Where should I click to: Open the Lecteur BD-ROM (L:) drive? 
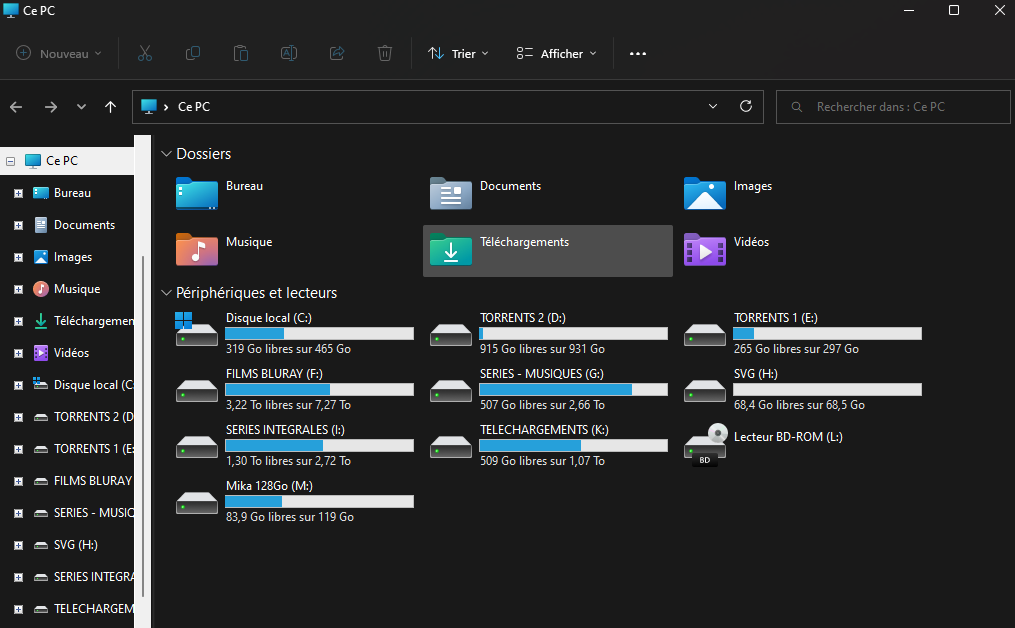tap(775, 437)
